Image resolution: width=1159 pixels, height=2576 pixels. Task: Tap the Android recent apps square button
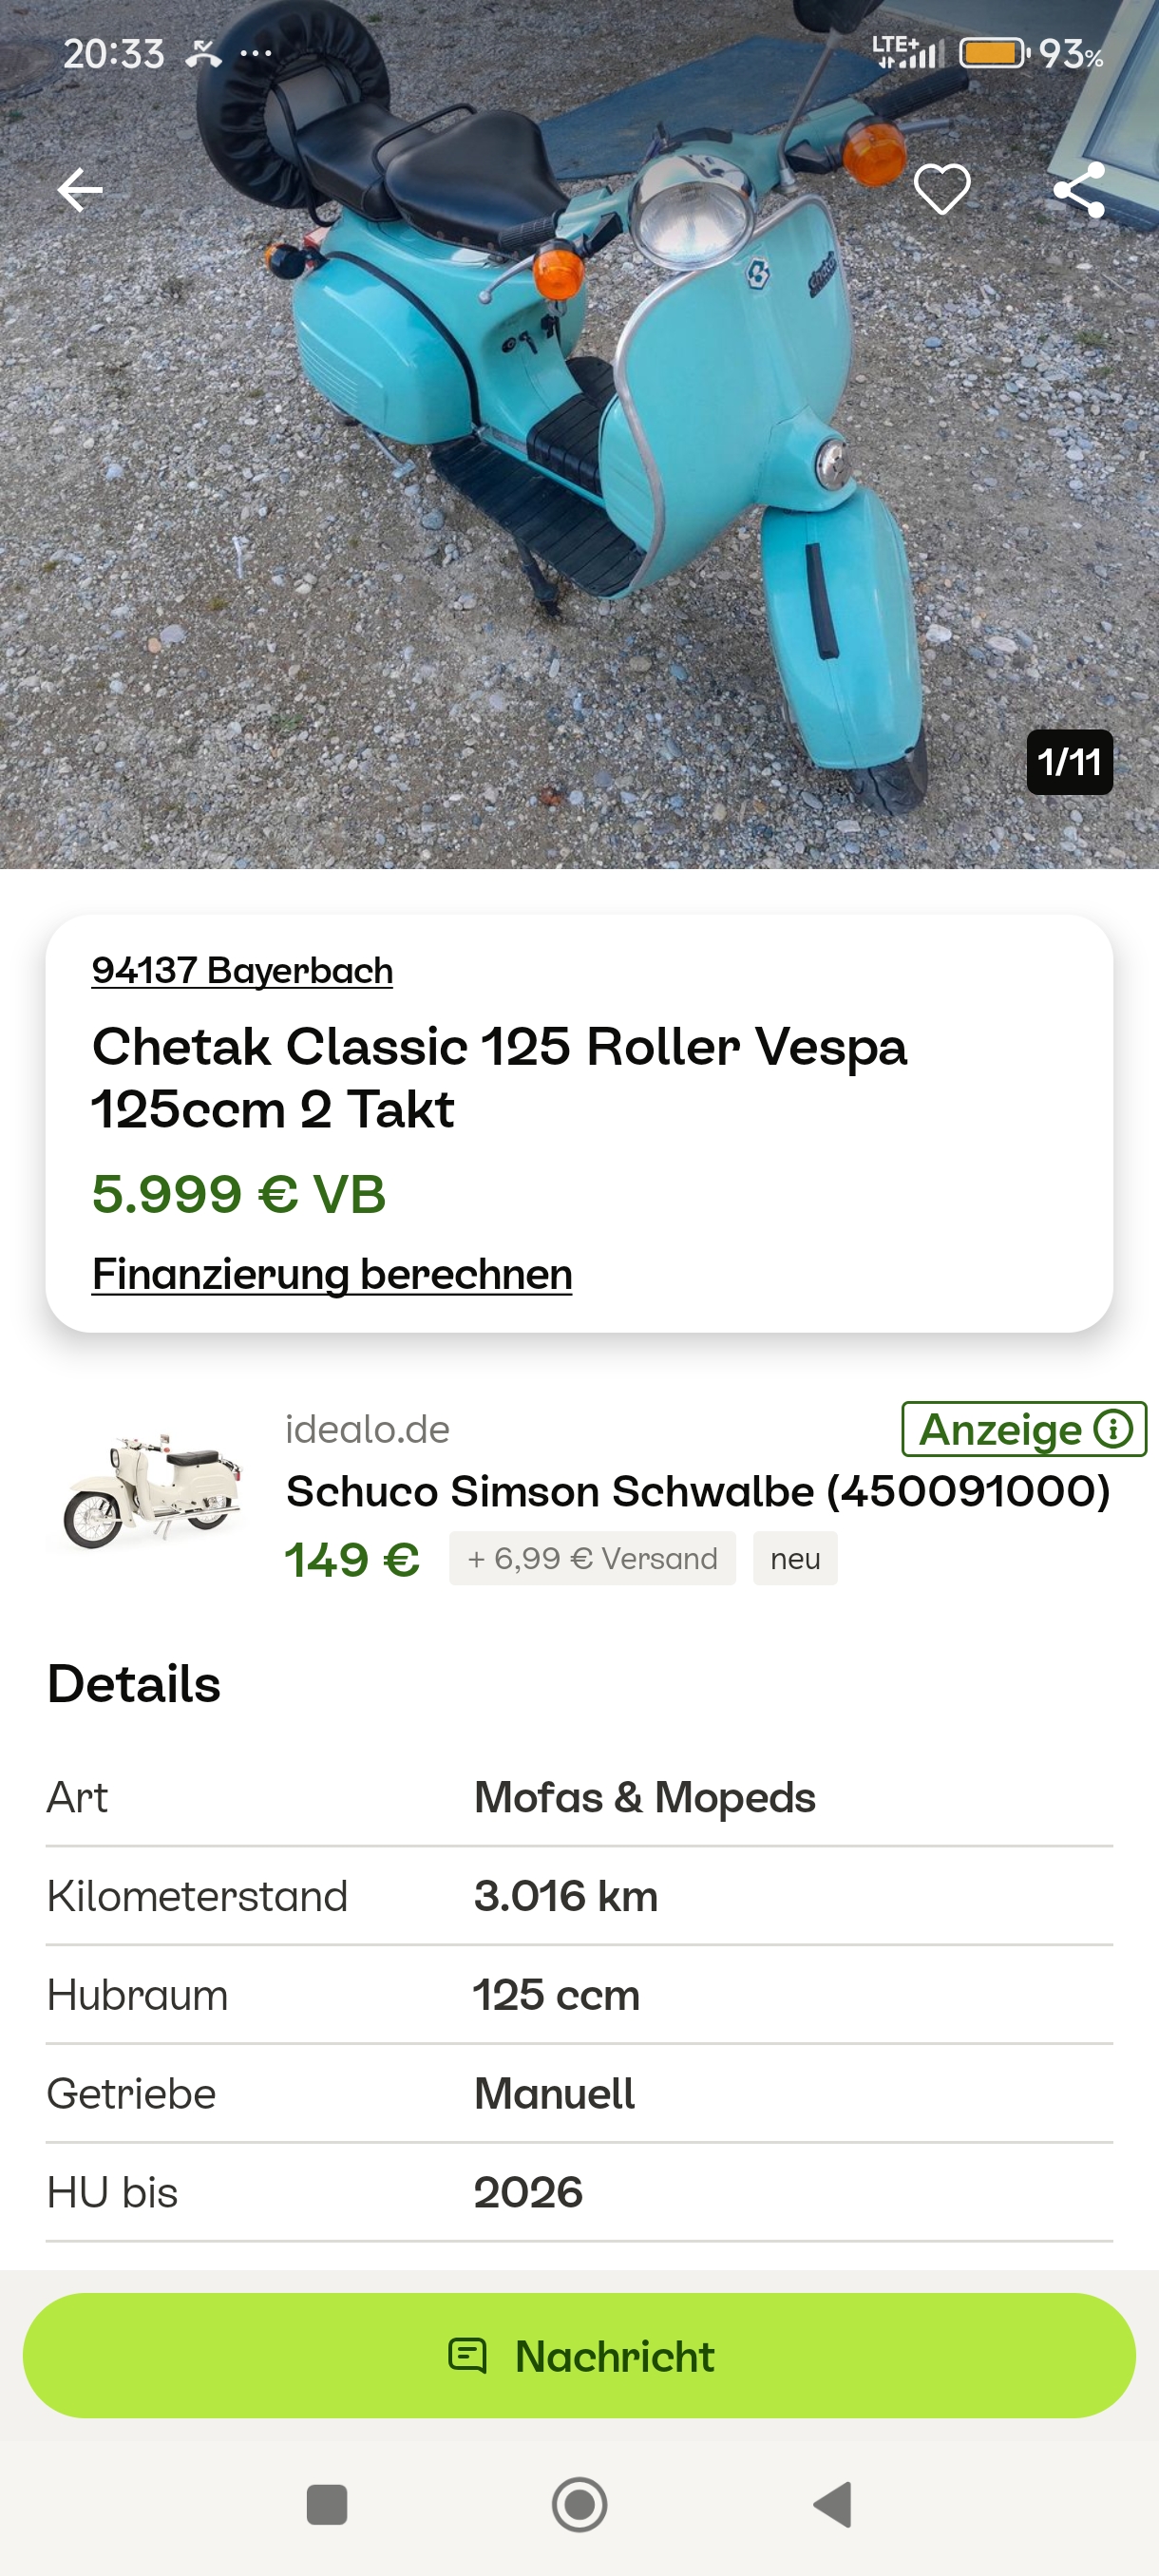point(327,2505)
